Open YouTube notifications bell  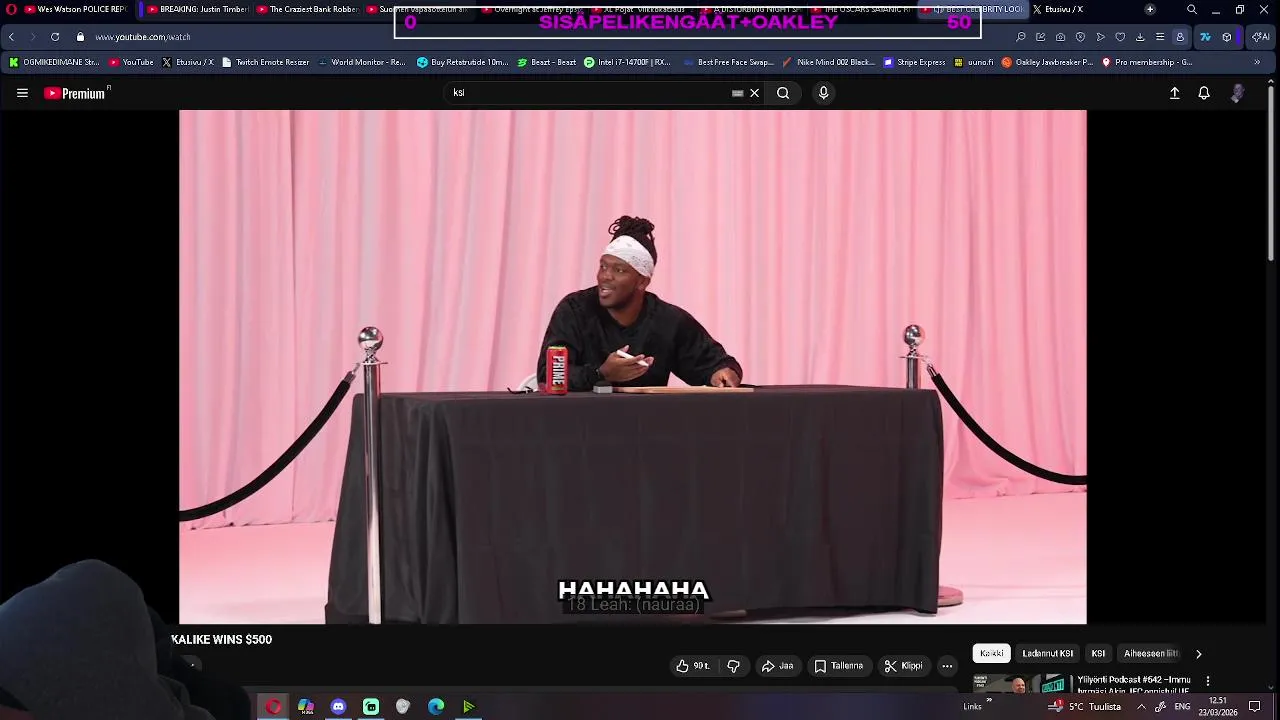tap(1204, 93)
